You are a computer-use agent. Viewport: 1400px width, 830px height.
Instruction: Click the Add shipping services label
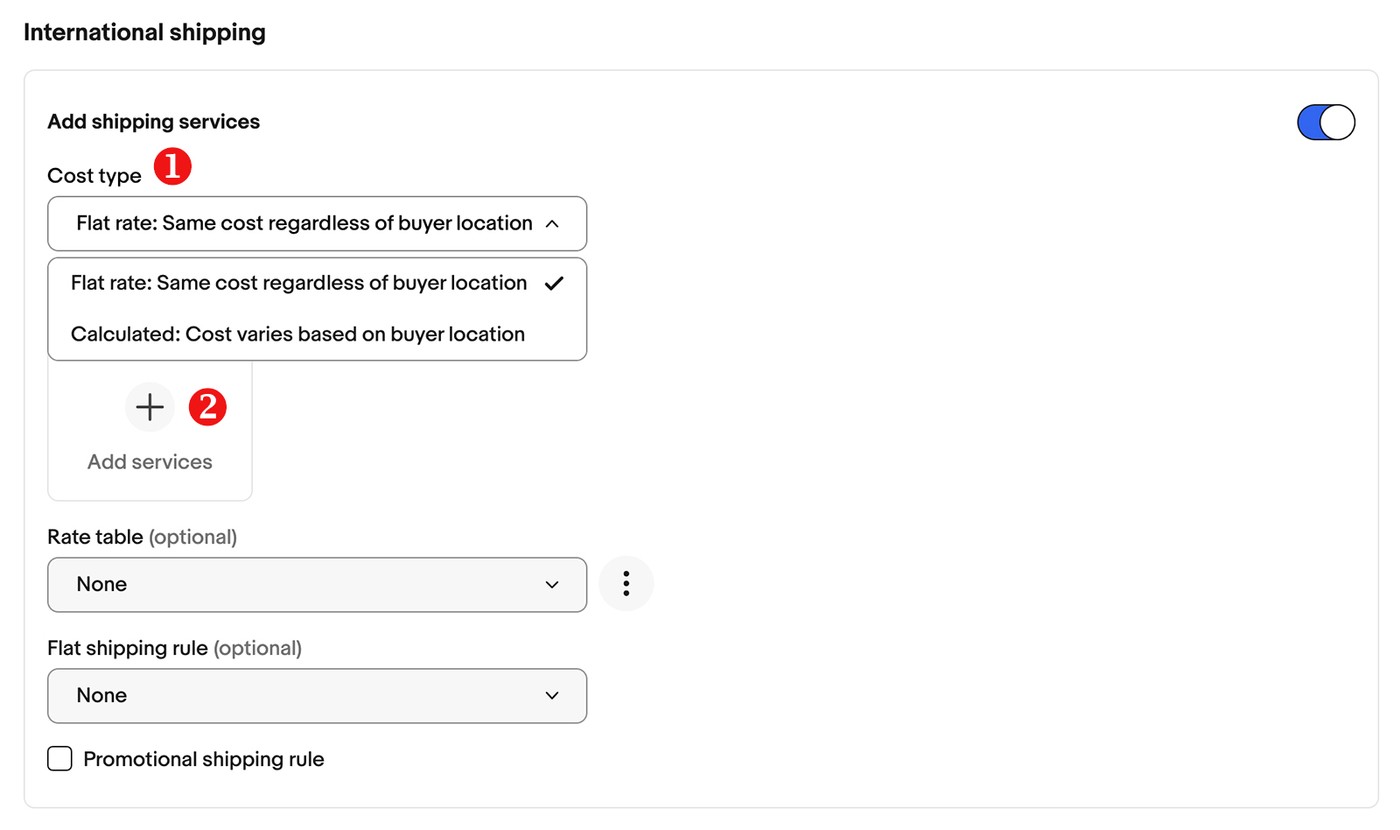coord(154,122)
